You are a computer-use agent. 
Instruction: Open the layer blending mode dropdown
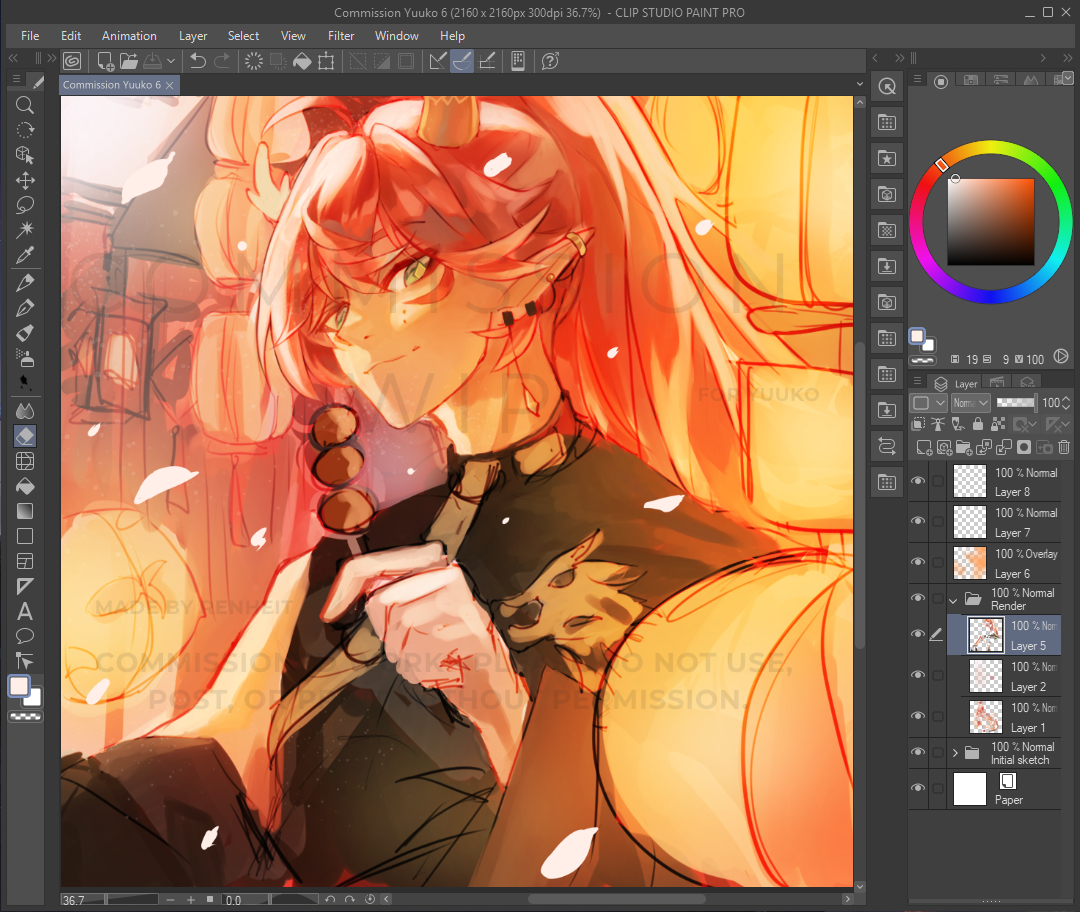(969, 402)
